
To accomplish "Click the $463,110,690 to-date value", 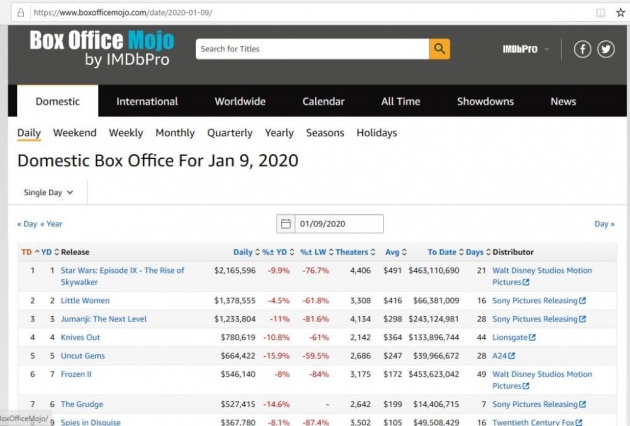I will [x=434, y=271].
